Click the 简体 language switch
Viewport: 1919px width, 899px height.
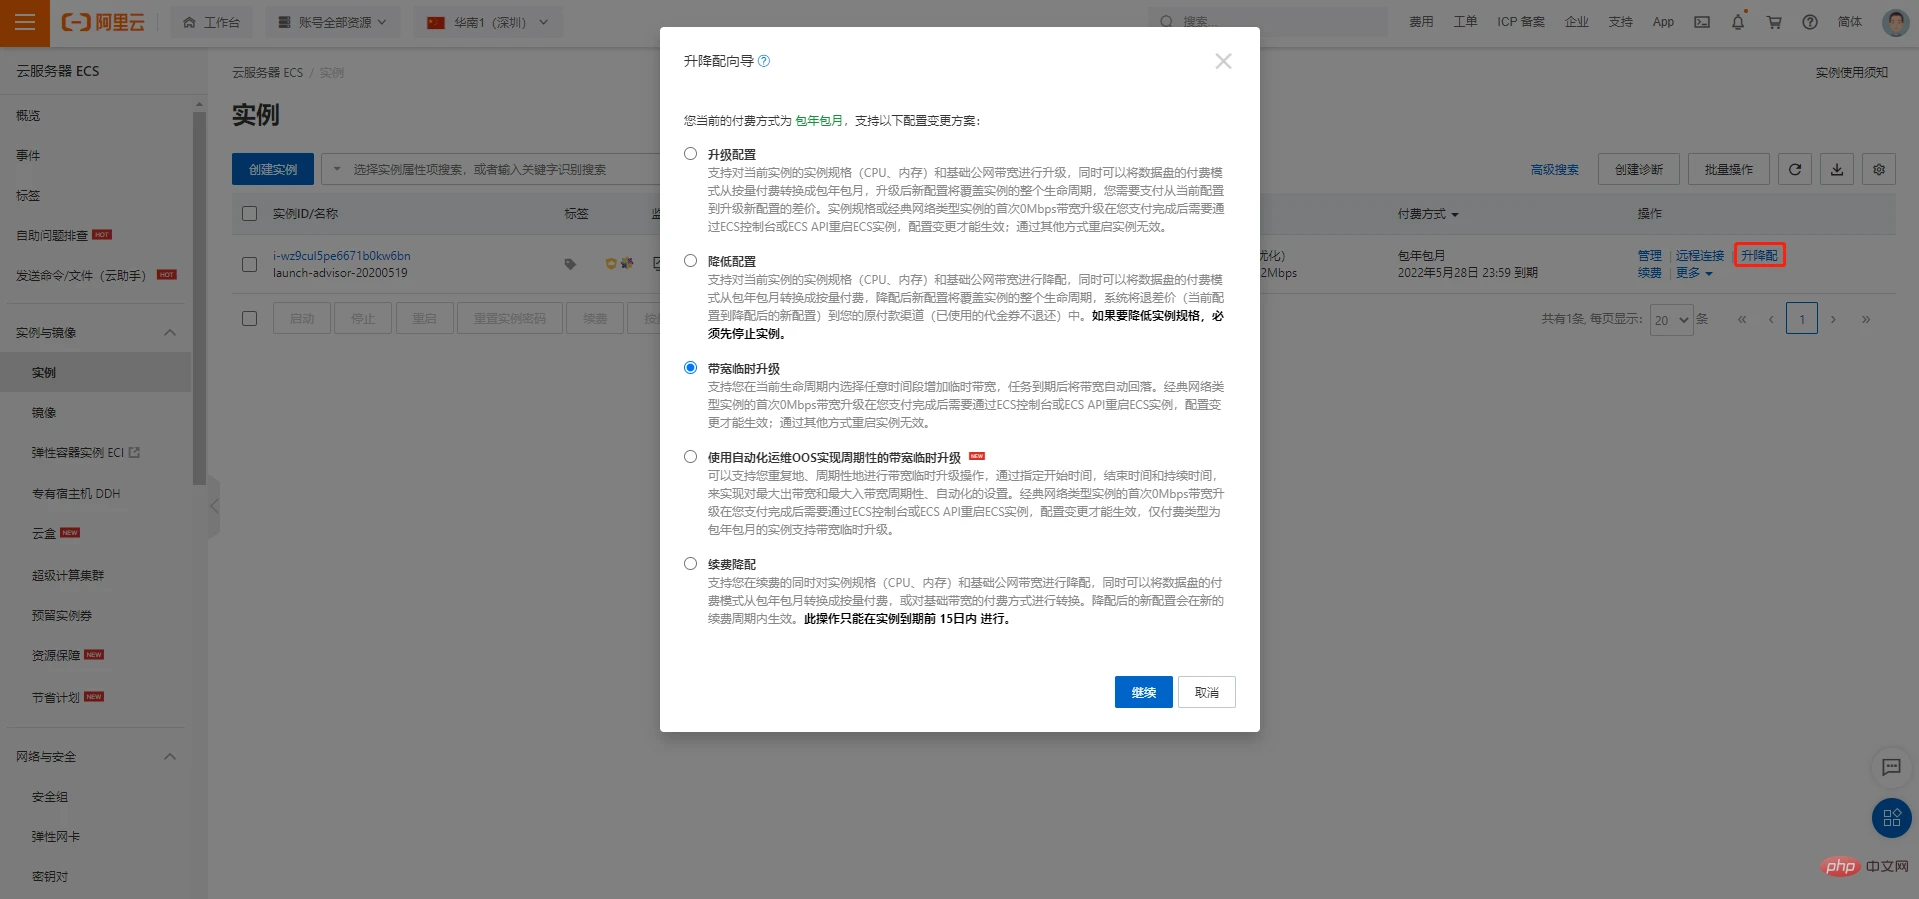click(x=1850, y=22)
